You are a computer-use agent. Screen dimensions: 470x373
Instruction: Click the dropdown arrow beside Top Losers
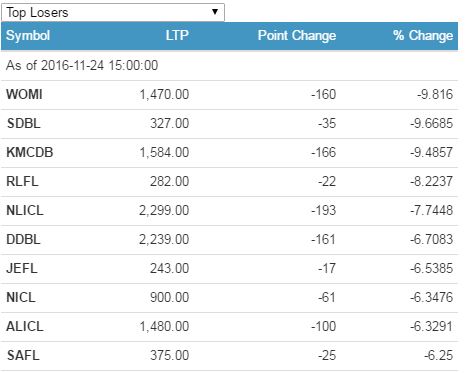coord(215,12)
